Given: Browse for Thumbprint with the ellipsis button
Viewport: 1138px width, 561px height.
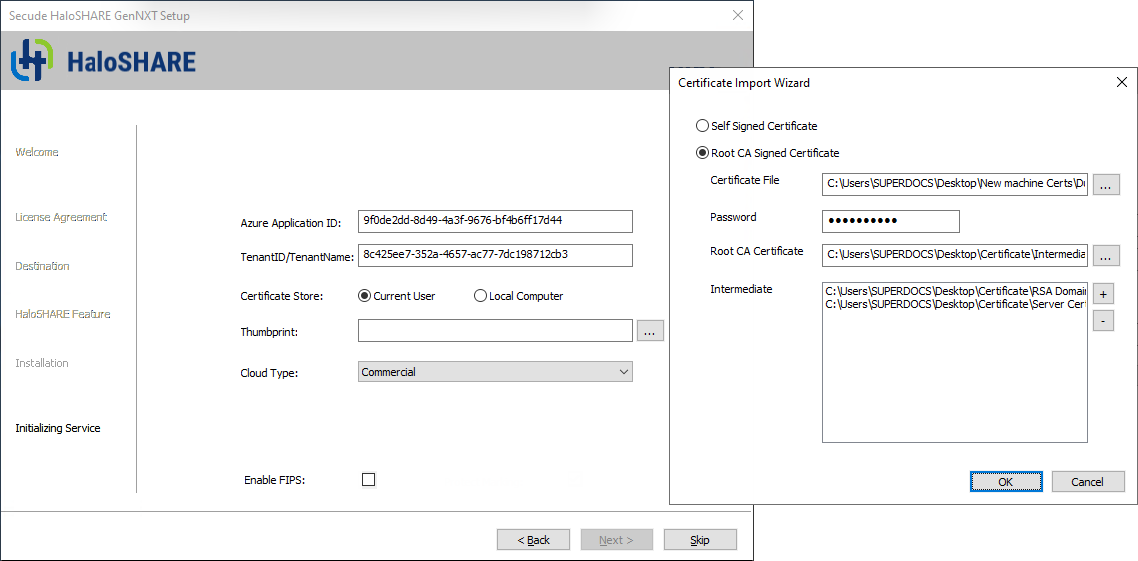Looking at the screenshot, I should 650,332.
